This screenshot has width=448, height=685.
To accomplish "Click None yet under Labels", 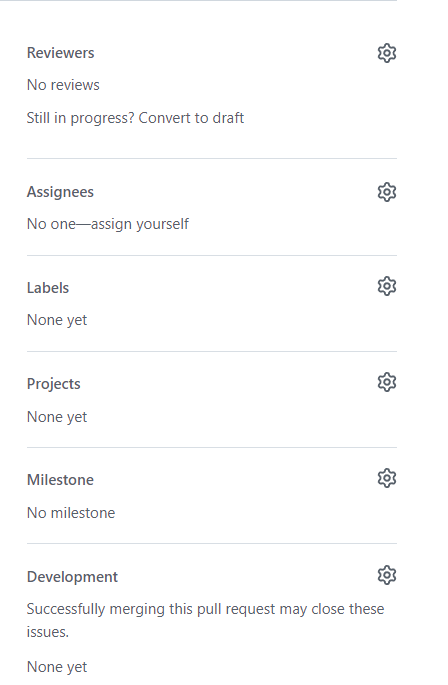I will (x=57, y=320).
